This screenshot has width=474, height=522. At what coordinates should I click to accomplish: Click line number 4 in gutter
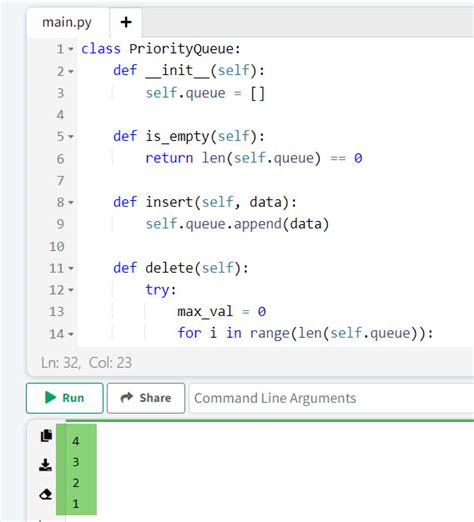[x=60, y=115]
